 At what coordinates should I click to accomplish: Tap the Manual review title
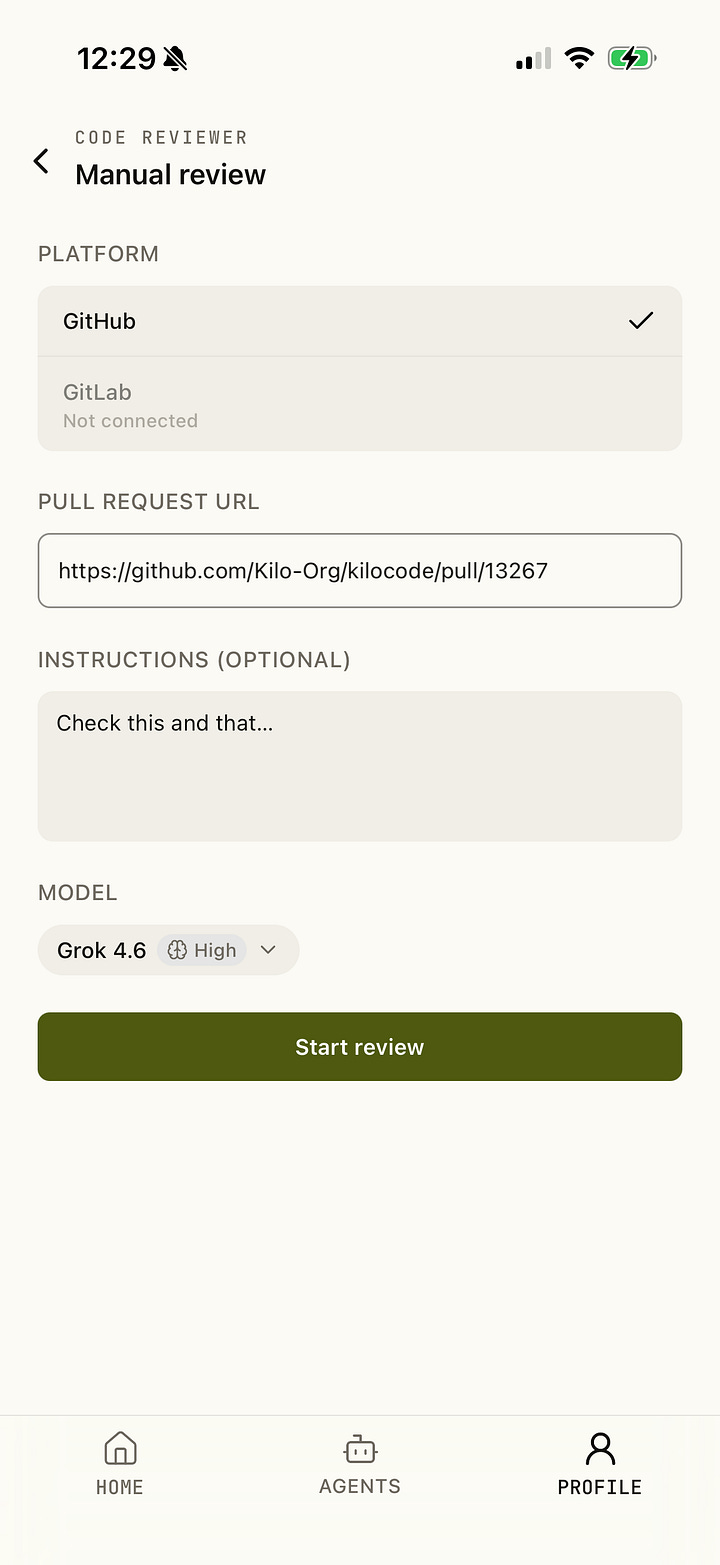point(171,174)
